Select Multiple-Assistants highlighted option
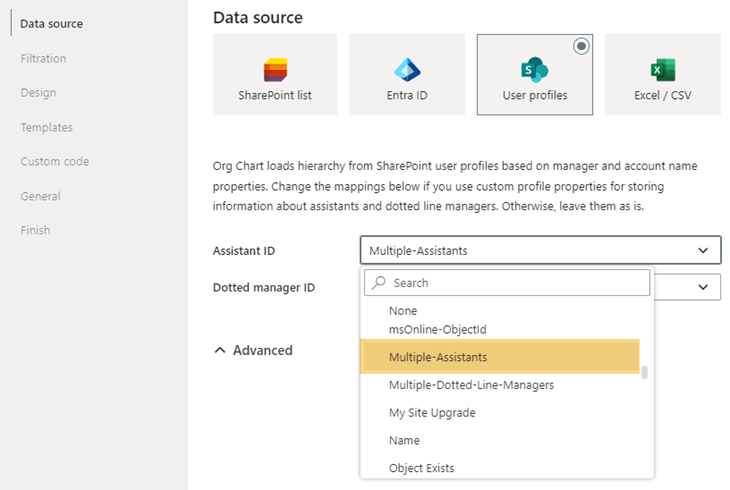The height and width of the screenshot is (490, 730). 500,357
